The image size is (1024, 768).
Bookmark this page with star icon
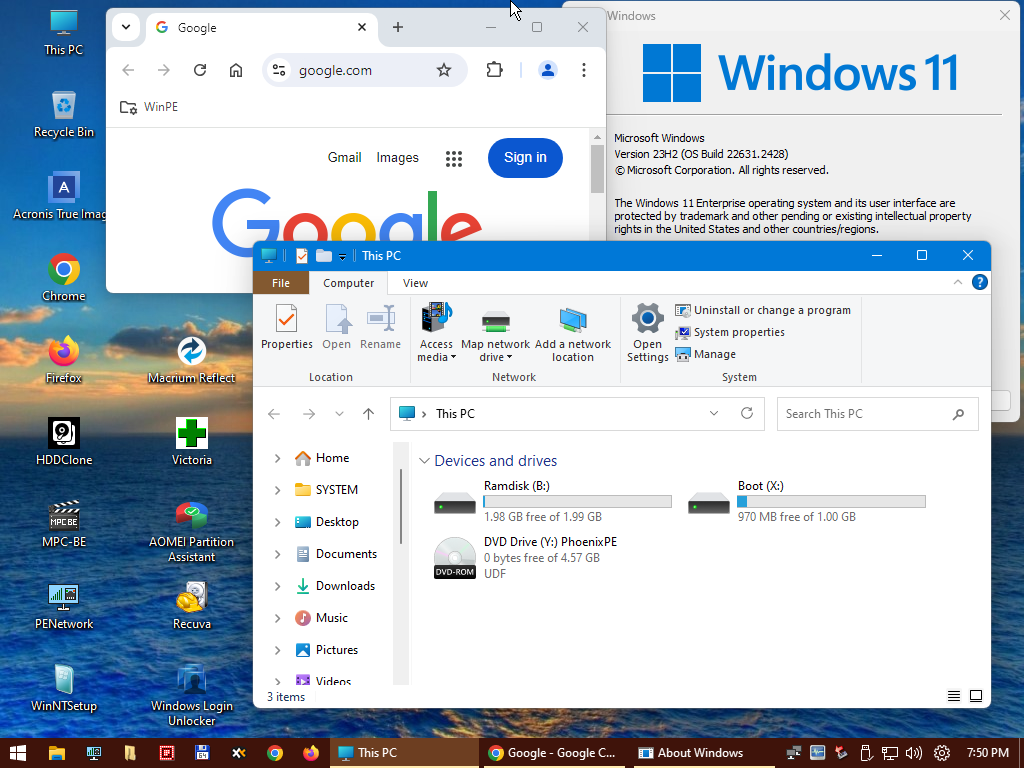click(444, 70)
